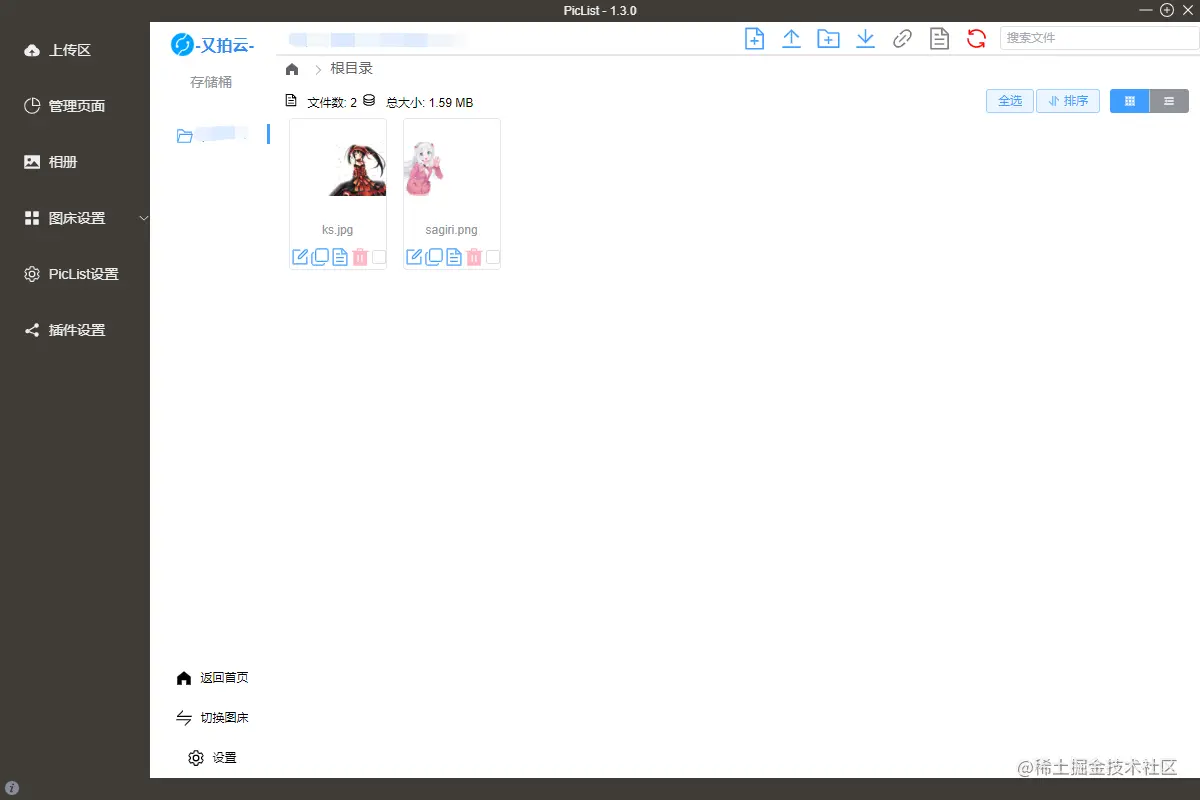This screenshot has height=800, width=1200.
Task: Click the upload arrow icon in top toolbar
Action: 791,39
